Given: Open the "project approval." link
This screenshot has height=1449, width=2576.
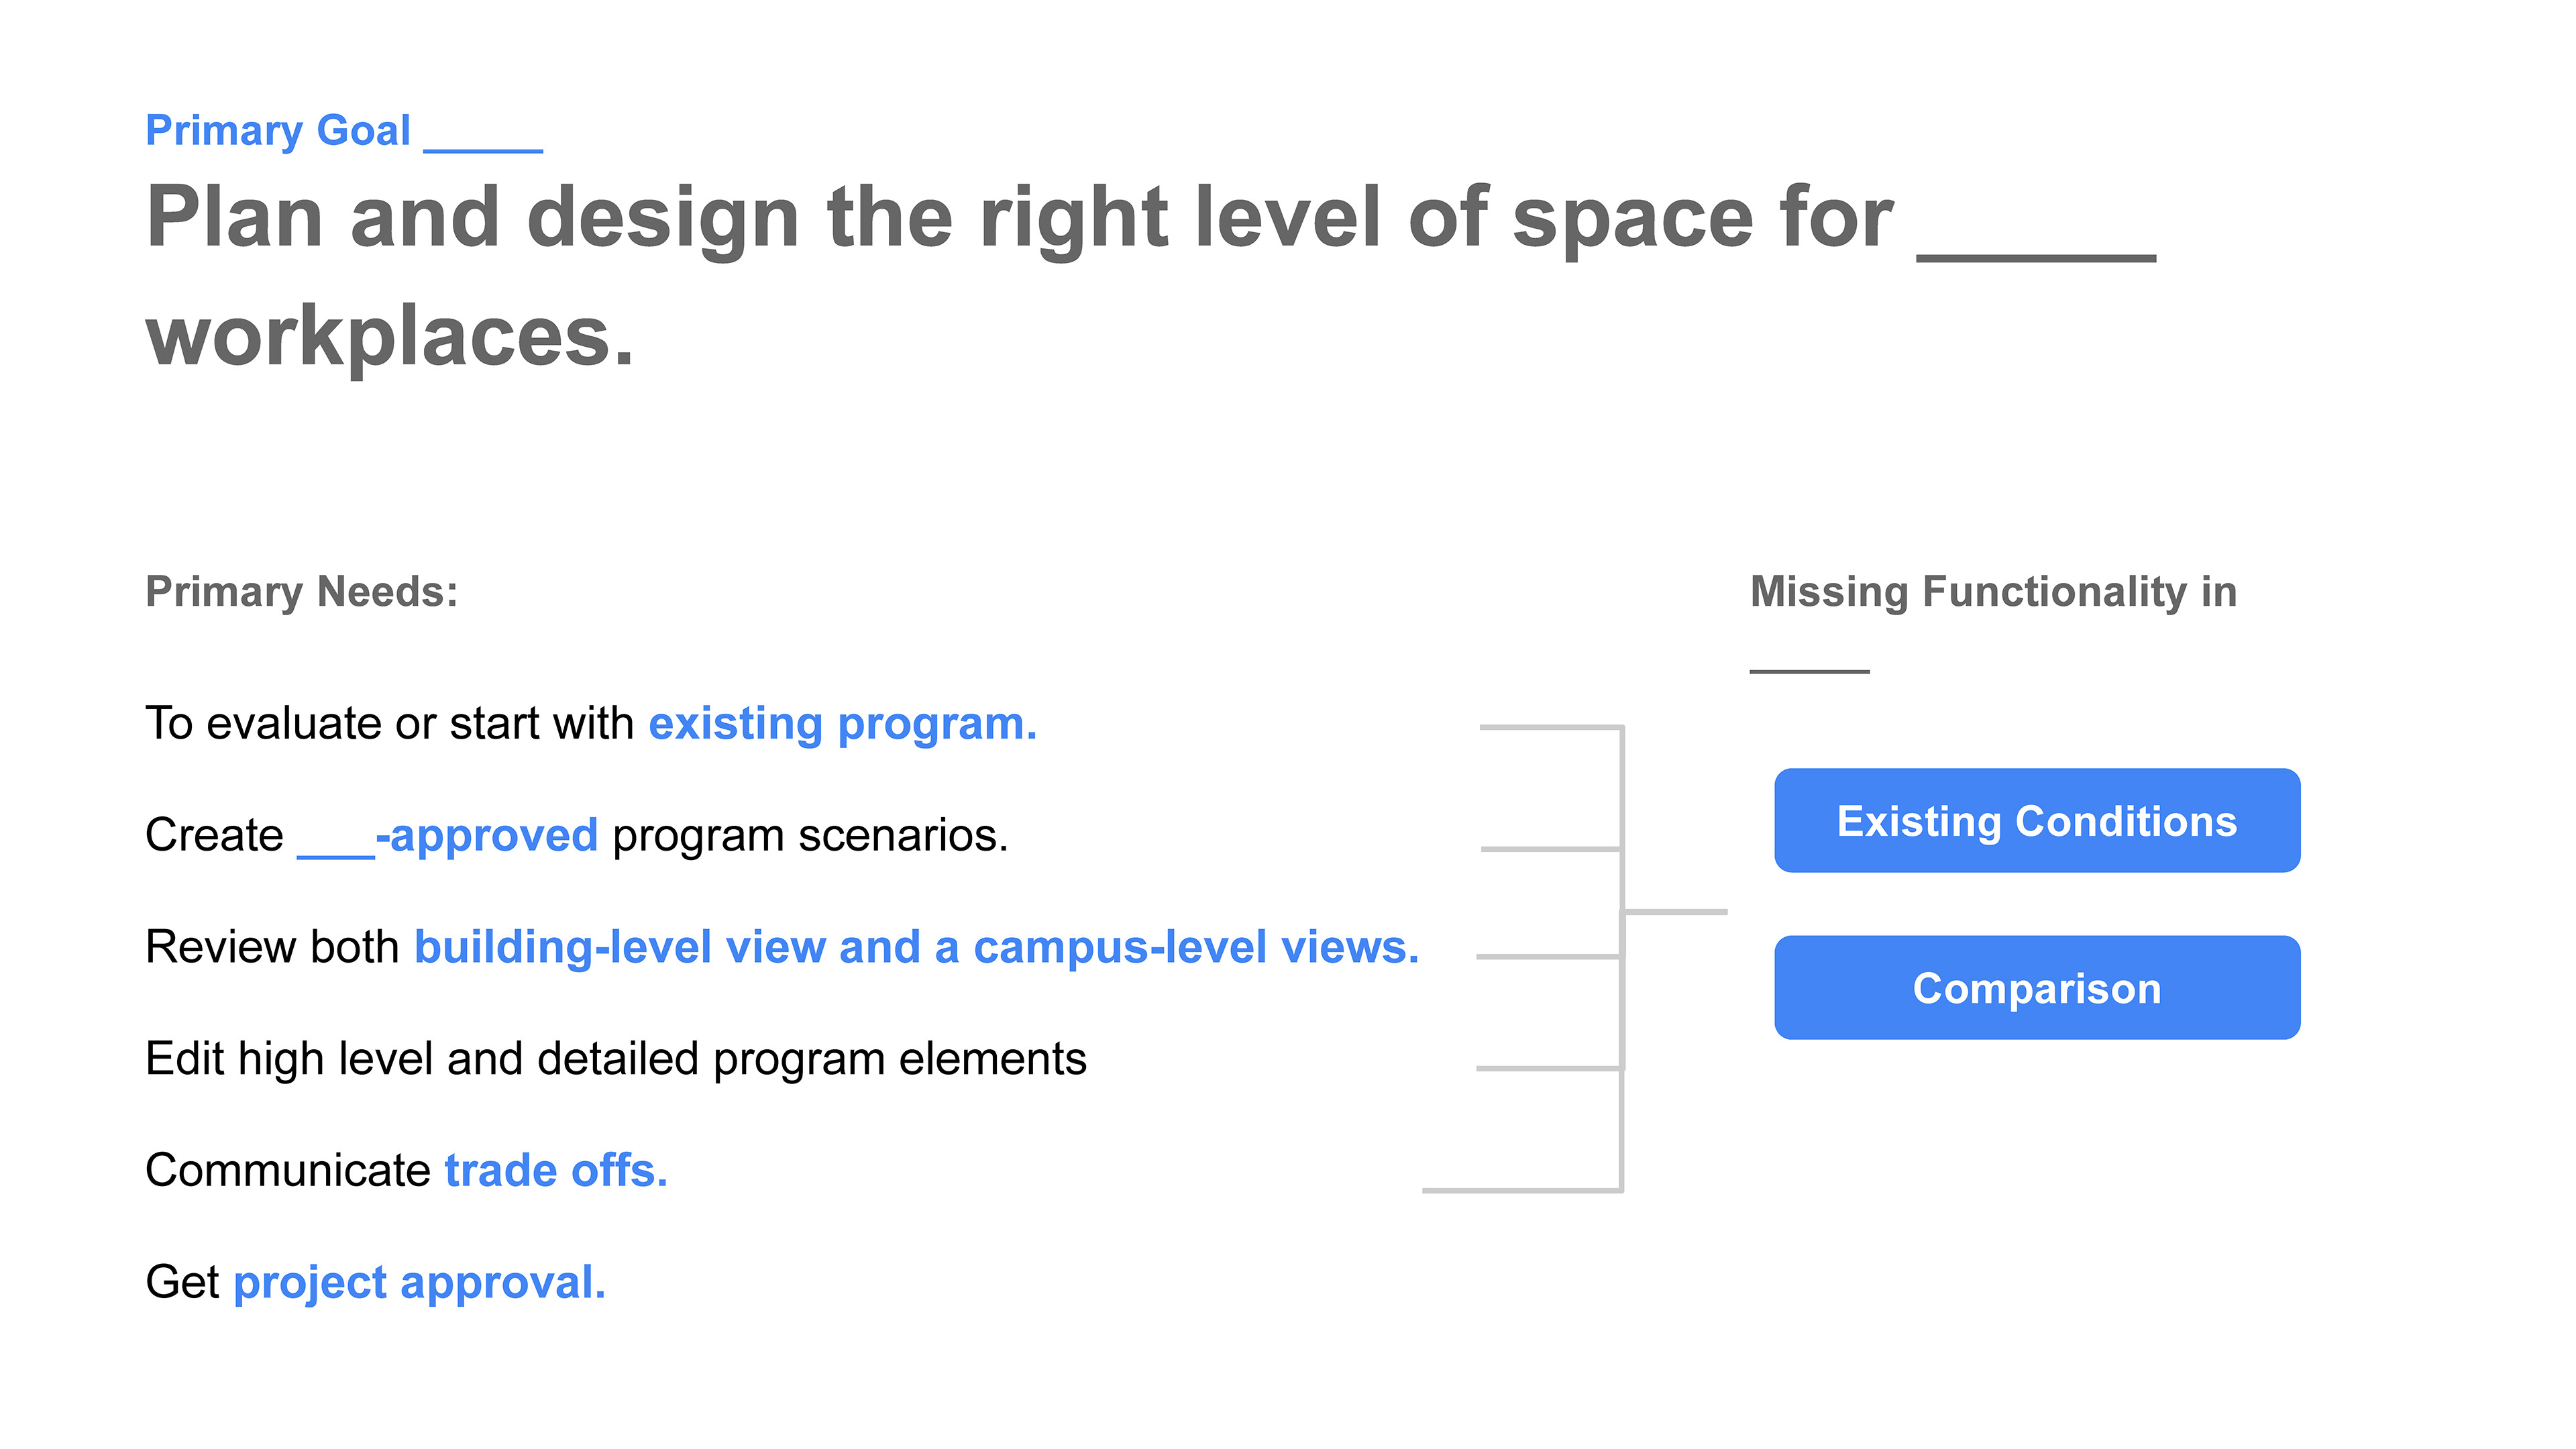Looking at the screenshot, I should pos(419,1282).
